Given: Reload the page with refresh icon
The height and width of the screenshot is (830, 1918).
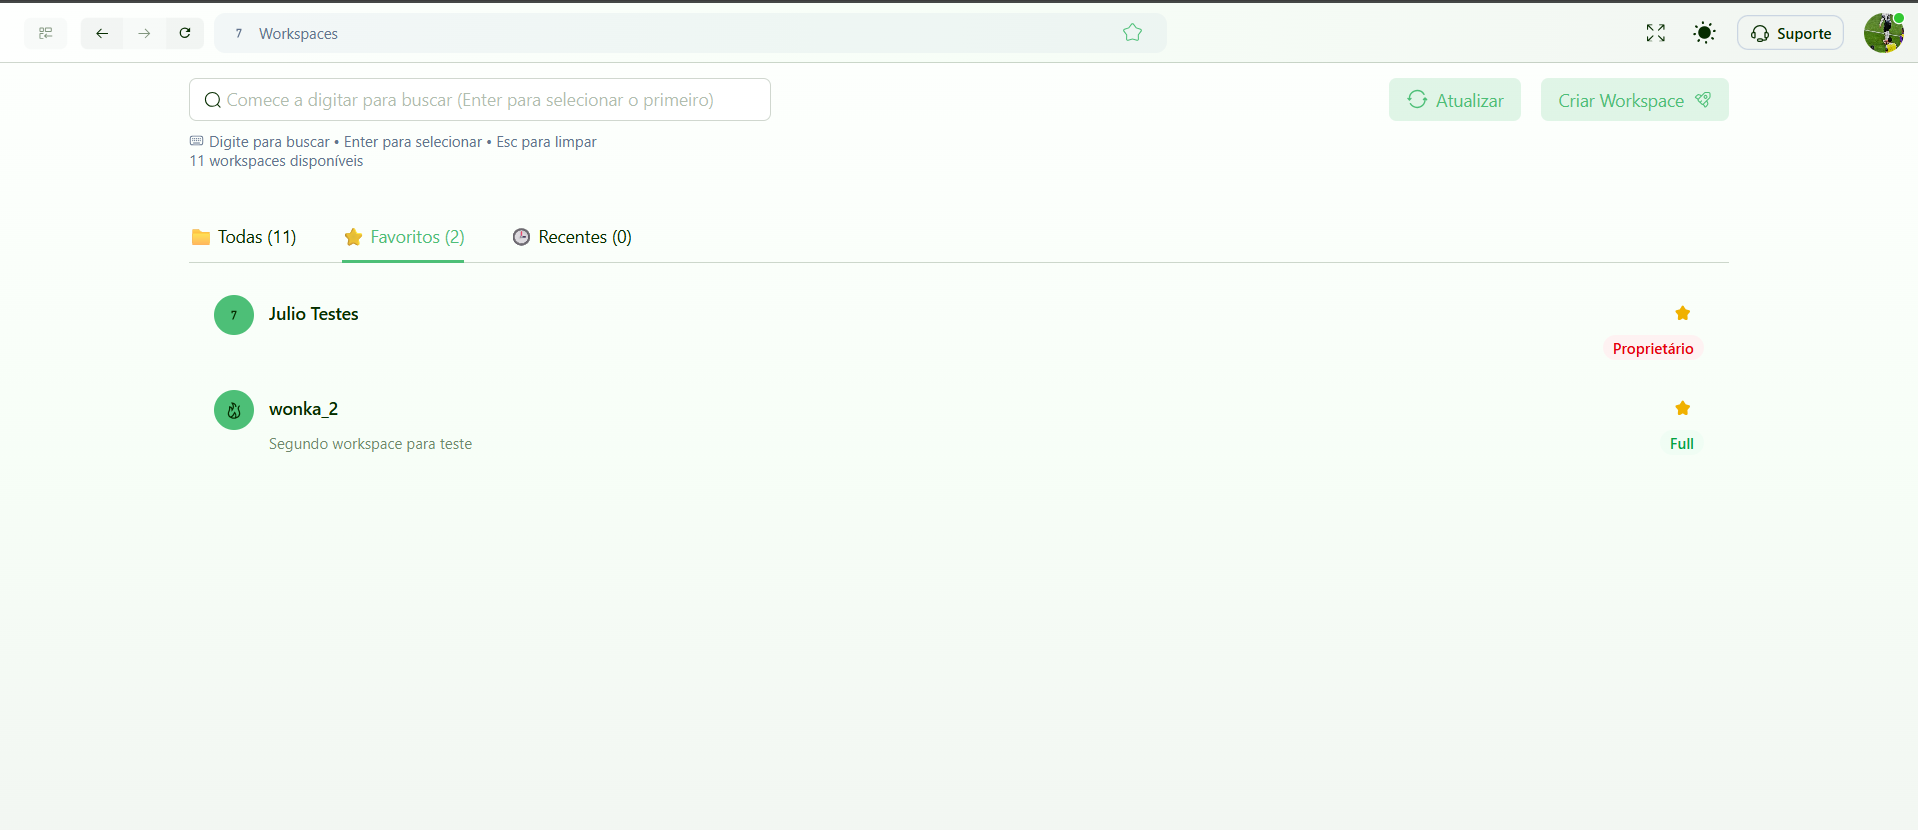Looking at the screenshot, I should (185, 33).
